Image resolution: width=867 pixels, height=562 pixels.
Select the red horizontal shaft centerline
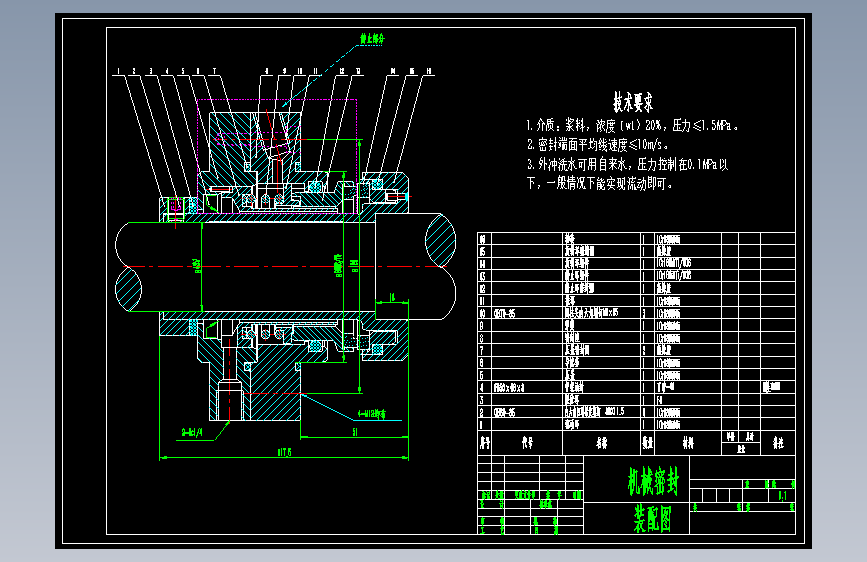pyautogui.click(x=285, y=266)
